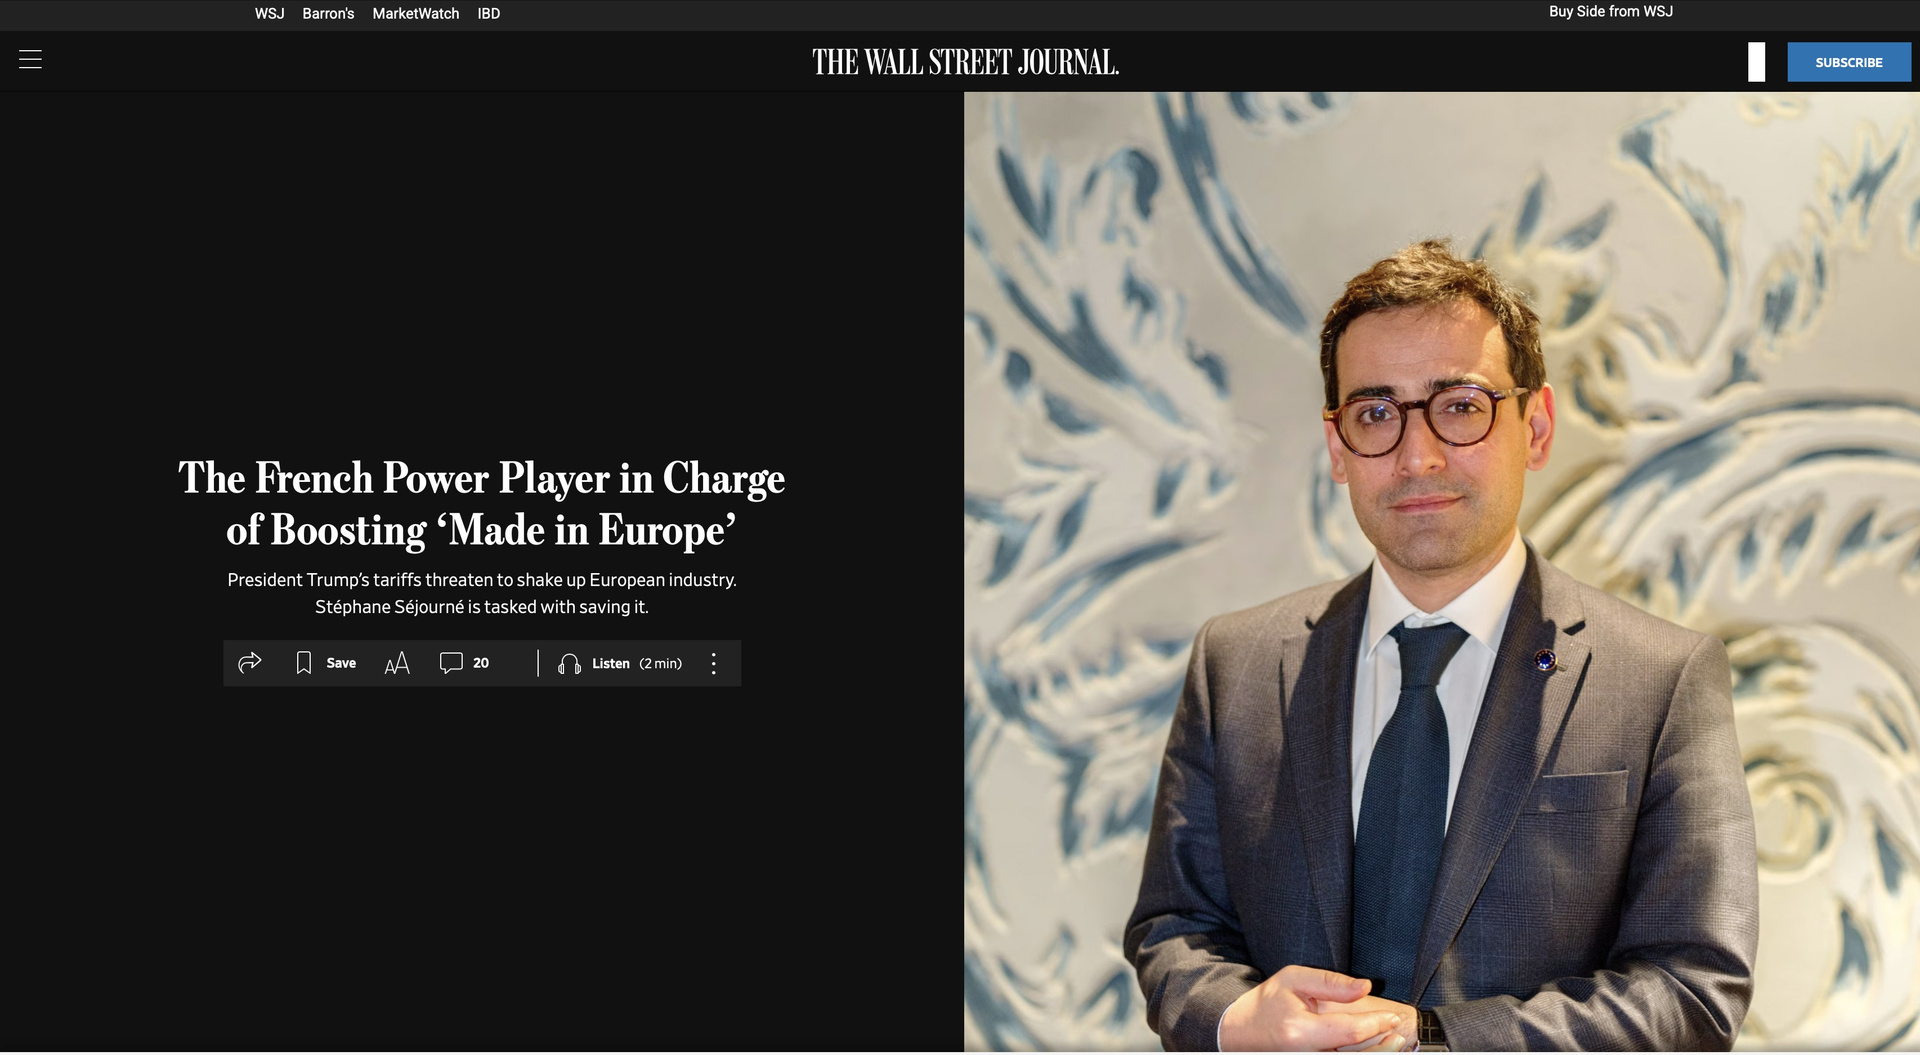Open Barron's from the top bar
The image size is (1920, 1055).
tap(328, 14)
